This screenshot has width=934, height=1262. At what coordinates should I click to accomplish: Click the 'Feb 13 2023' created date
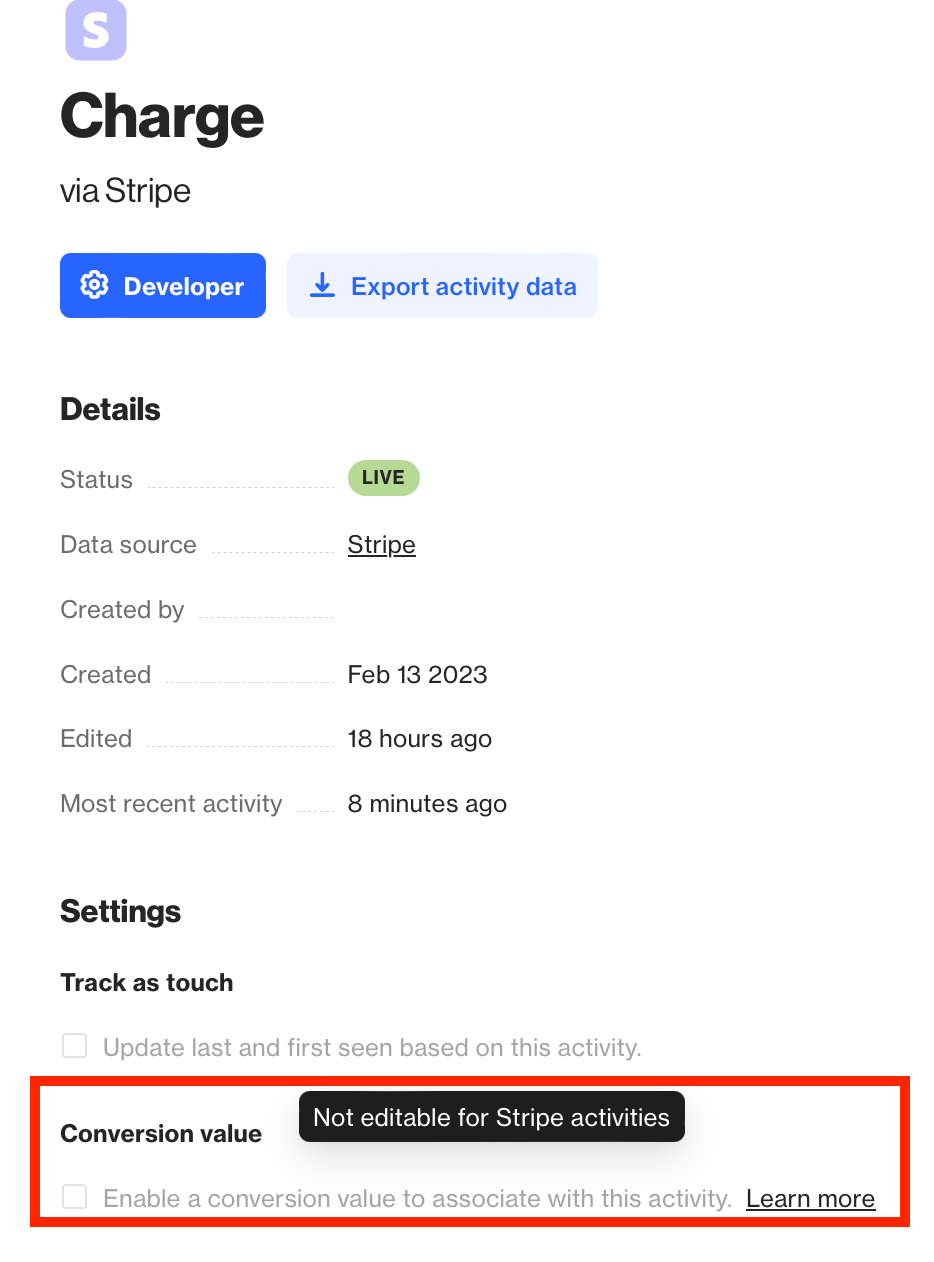coord(417,675)
